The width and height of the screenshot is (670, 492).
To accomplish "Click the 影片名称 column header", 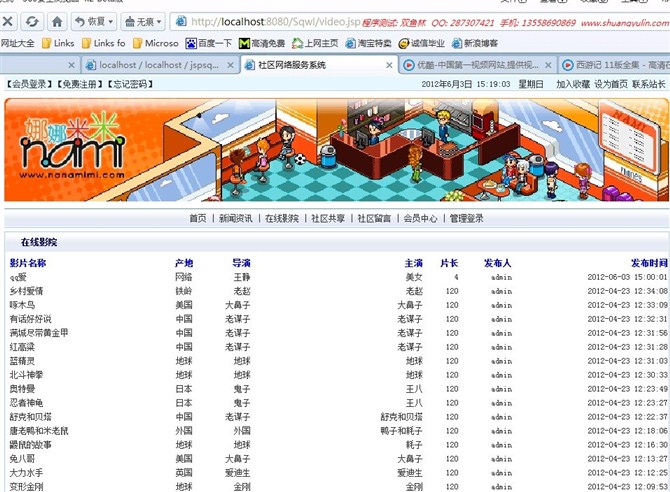I will [x=28, y=263].
